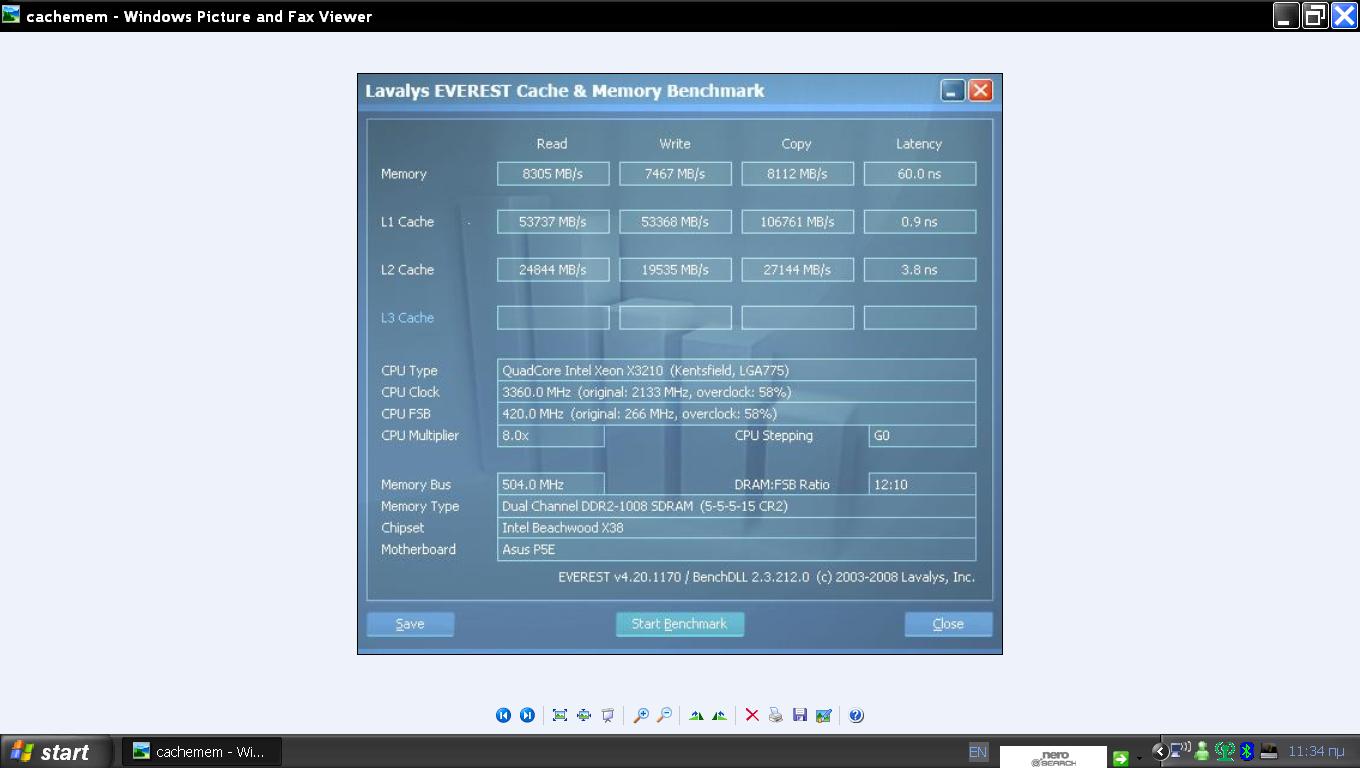
Task: Click the EN language bar indicator
Action: (978, 752)
